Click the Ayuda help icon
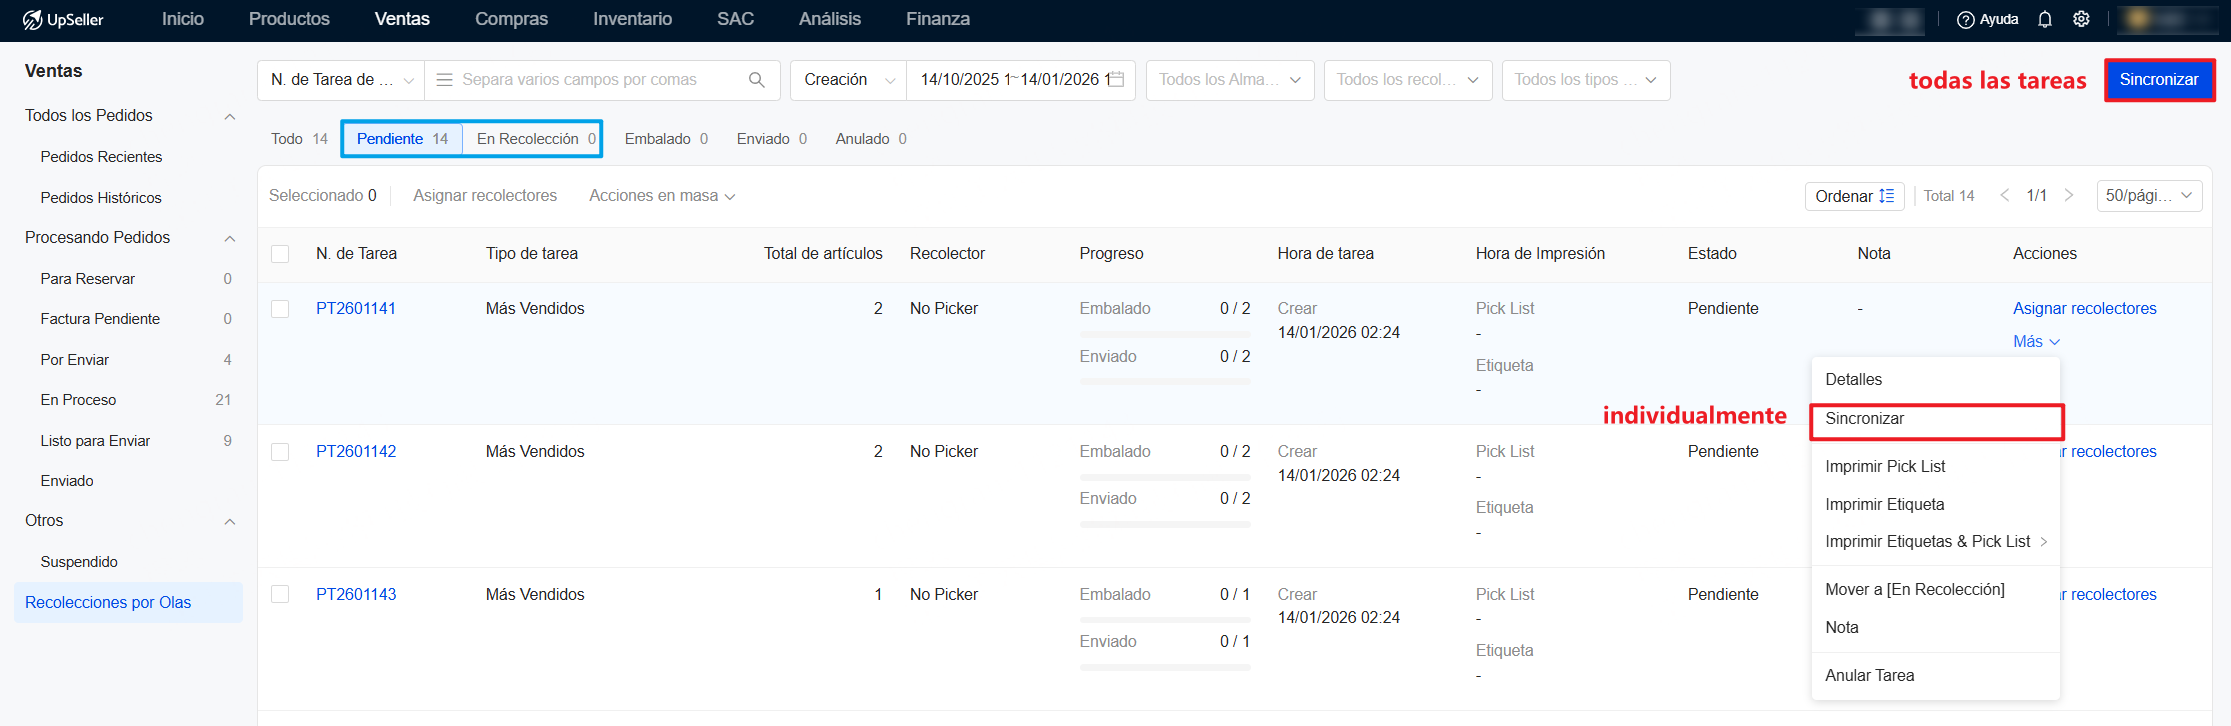 pyautogui.click(x=1965, y=20)
